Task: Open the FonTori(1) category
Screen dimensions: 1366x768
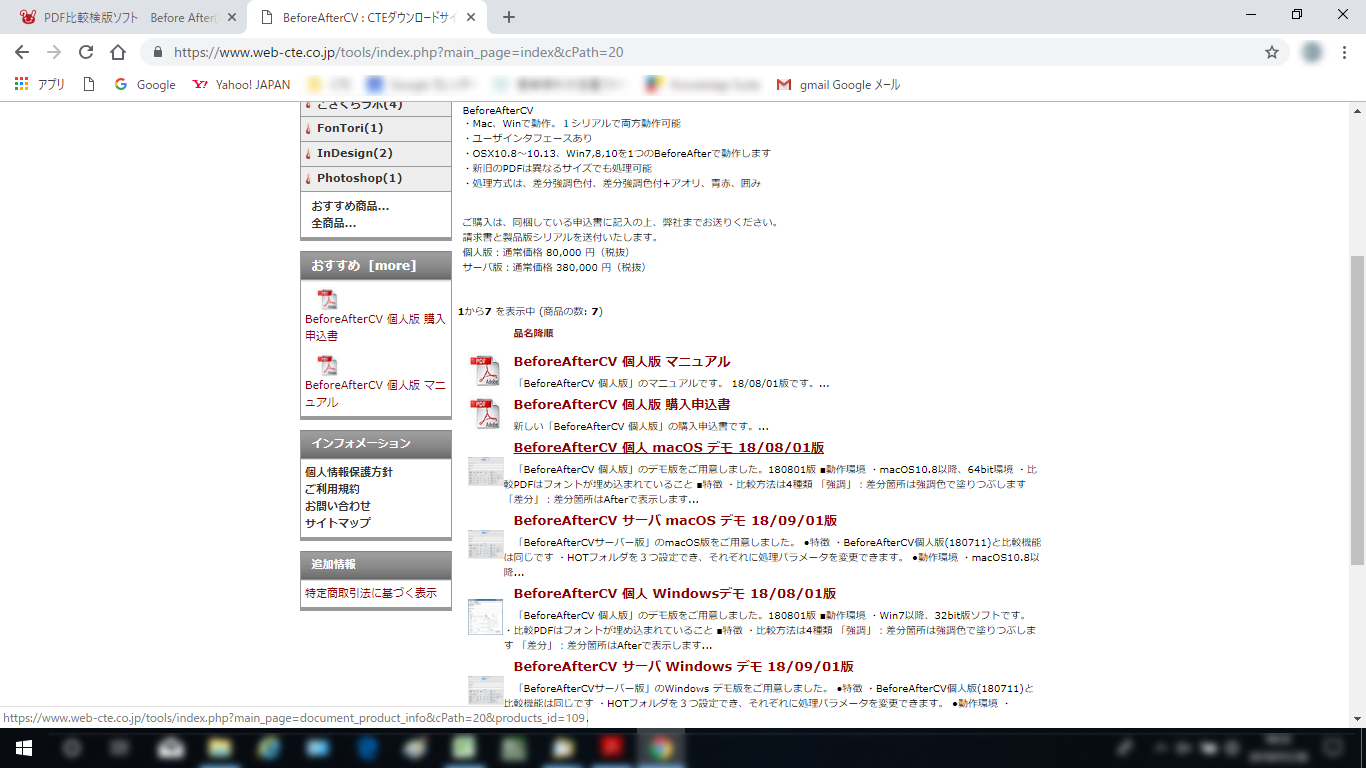Action: 350,128
